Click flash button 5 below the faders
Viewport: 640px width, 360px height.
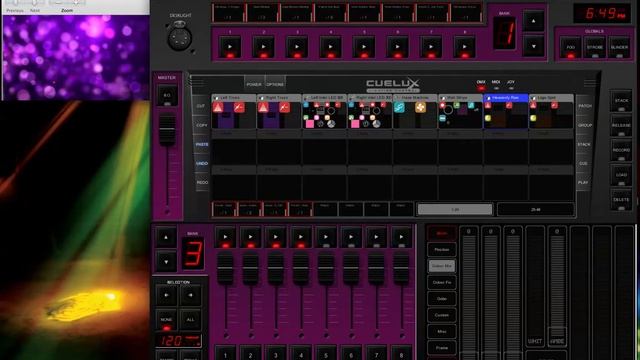[326, 353]
